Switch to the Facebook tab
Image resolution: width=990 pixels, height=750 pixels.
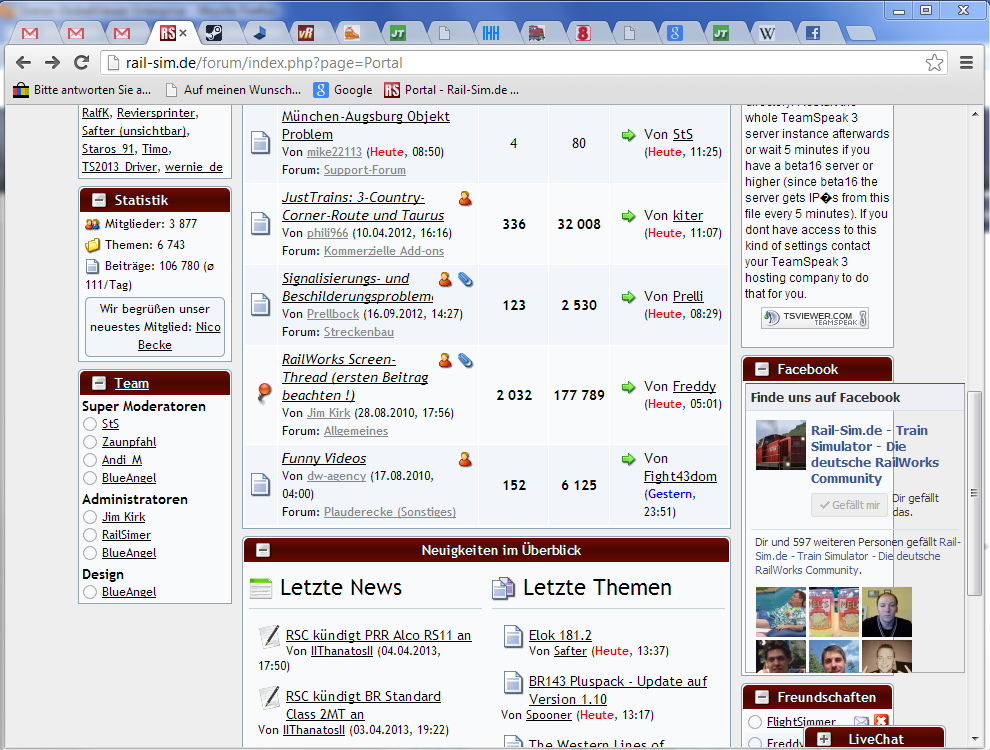[813, 33]
